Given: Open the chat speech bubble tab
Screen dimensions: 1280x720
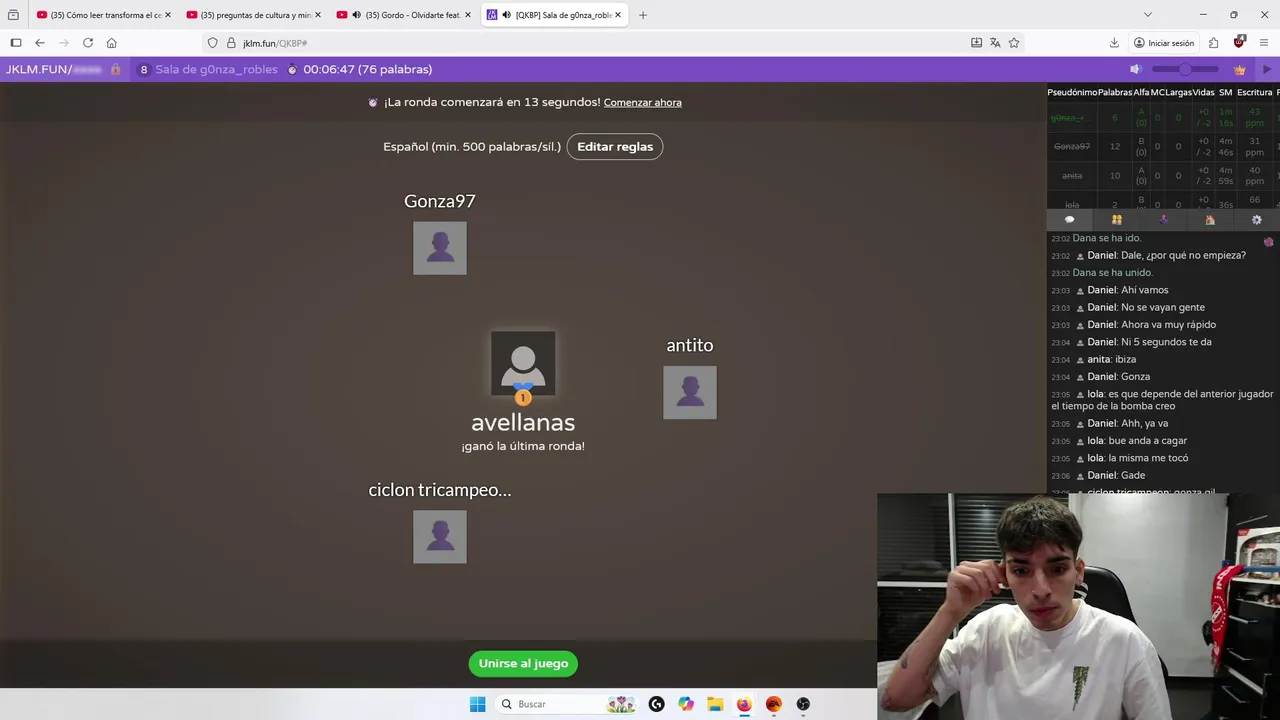Looking at the screenshot, I should [1069, 220].
